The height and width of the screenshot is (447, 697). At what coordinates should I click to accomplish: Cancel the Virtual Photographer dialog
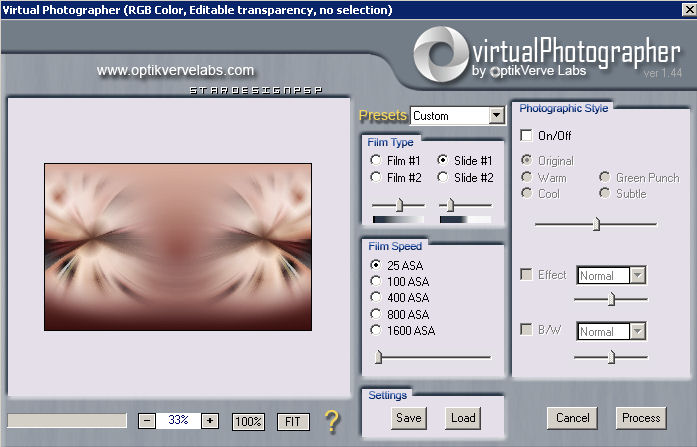click(x=572, y=418)
